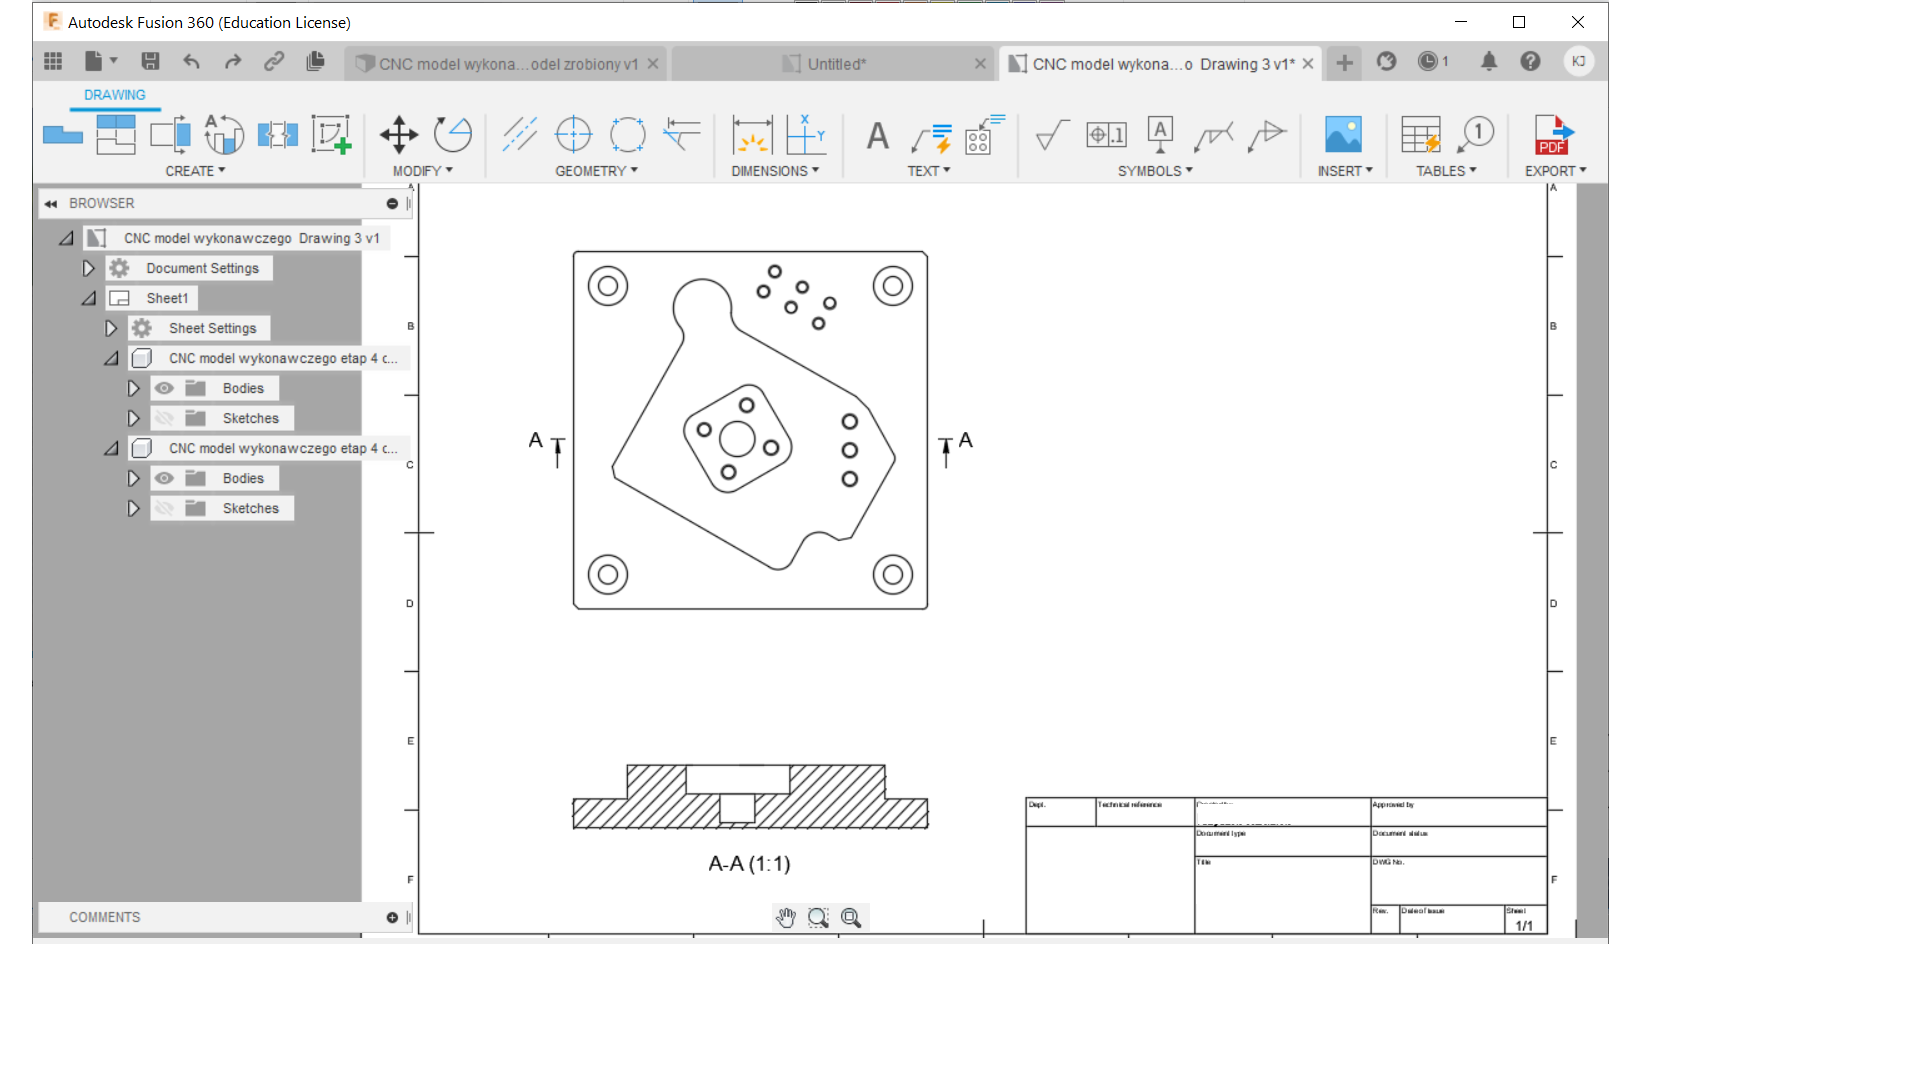Image resolution: width=1920 pixels, height=1080 pixels.
Task: Click the Export PDF icon
Action: 1553,134
